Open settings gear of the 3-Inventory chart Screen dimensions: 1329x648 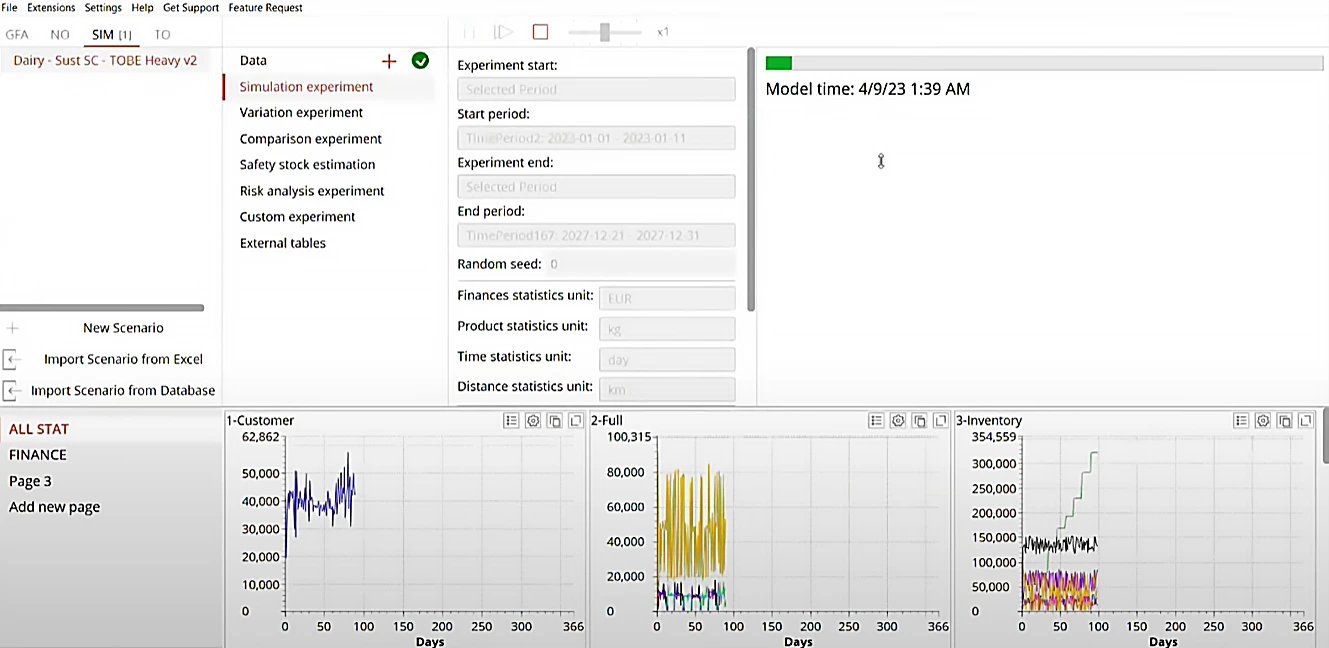coord(1263,421)
